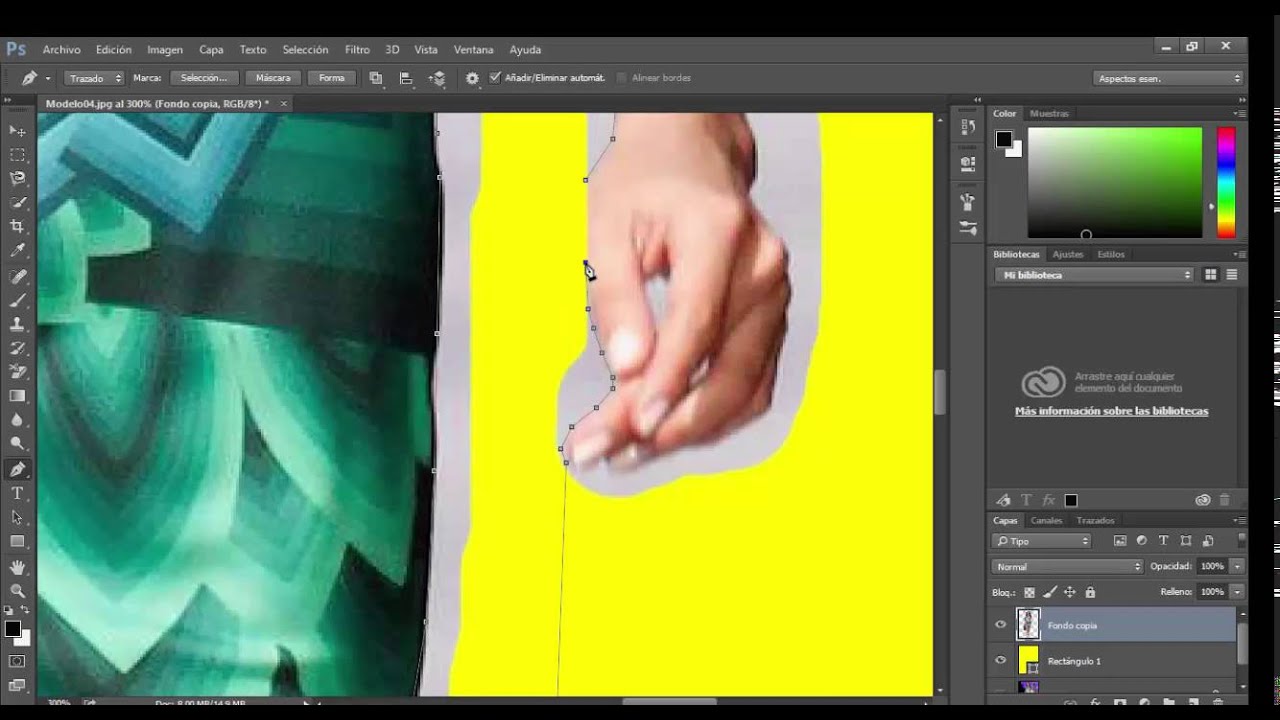Toggle Alinear bordes checkbox

[x=622, y=78]
